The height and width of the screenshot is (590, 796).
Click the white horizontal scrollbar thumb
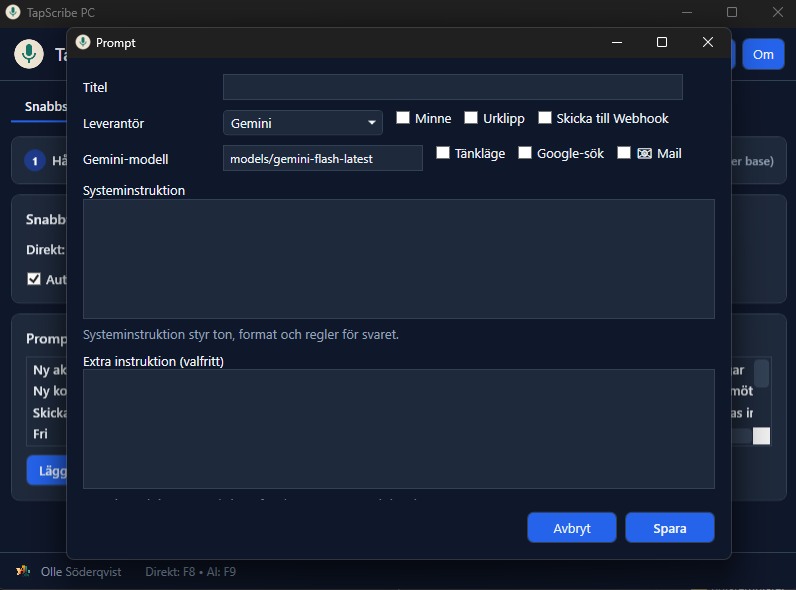coord(761,436)
